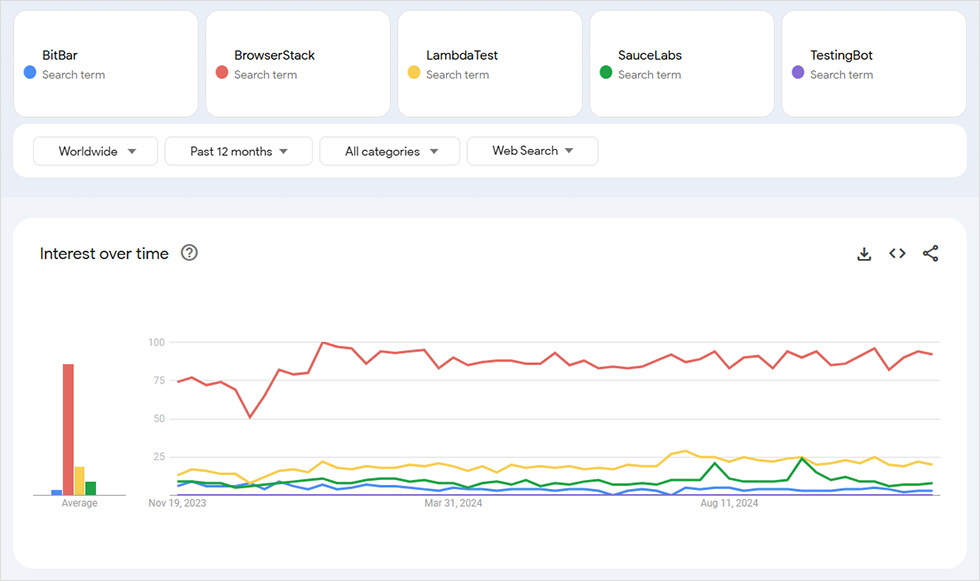This screenshot has height=581, width=980.
Task: Click the green SauceLabs average bar
Action: pyautogui.click(x=91, y=489)
